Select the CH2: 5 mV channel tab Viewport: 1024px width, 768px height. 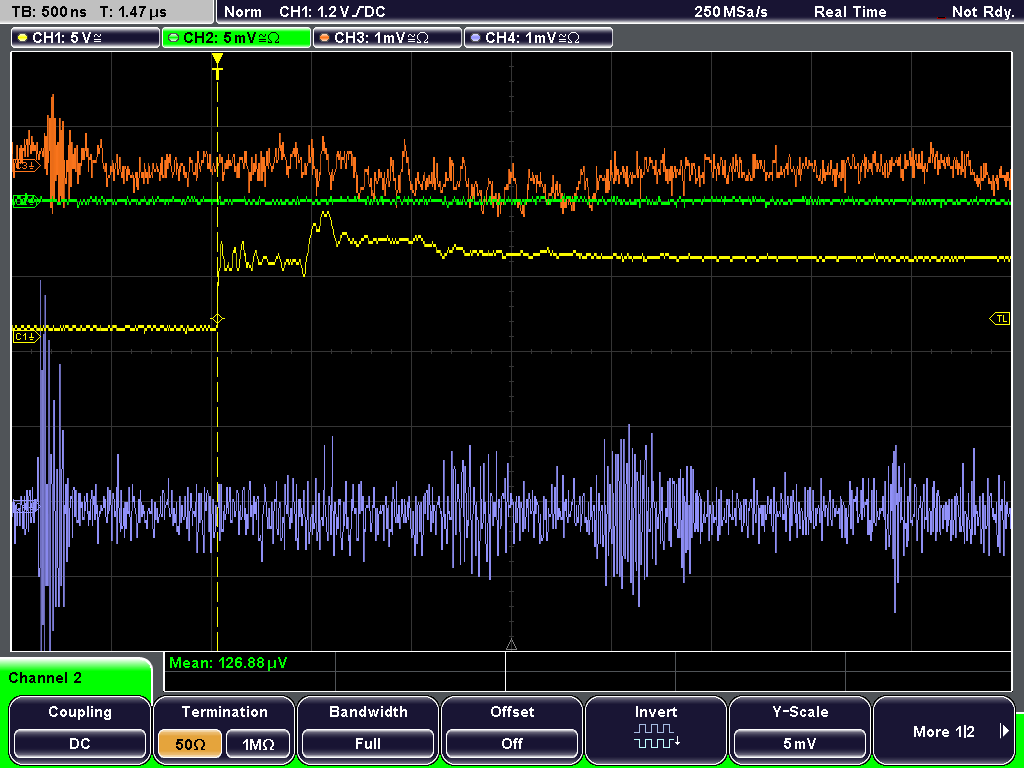[x=236, y=38]
